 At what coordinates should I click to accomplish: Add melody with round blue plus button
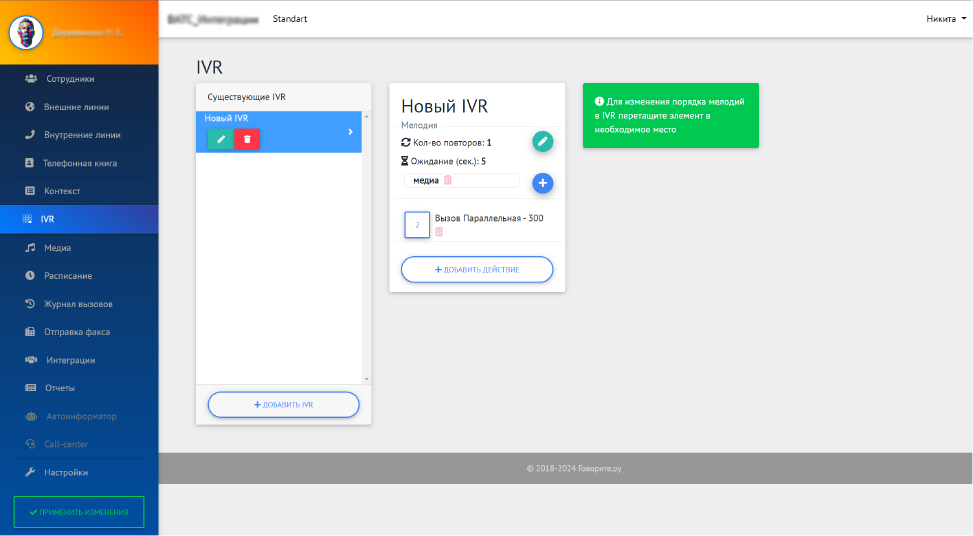(x=542, y=183)
